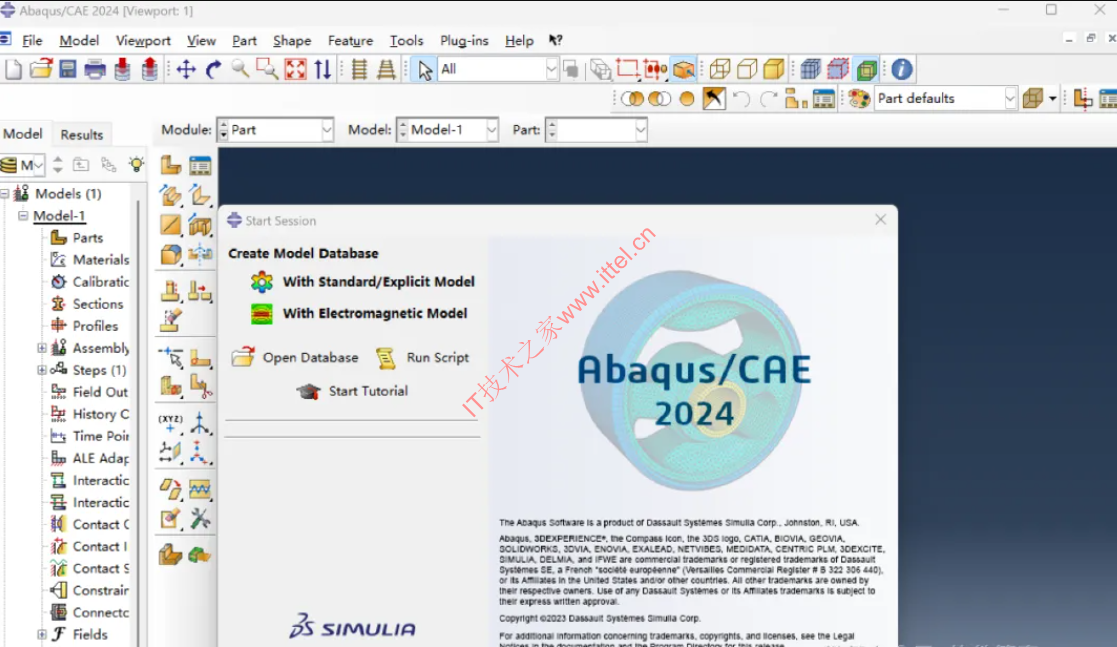Open the Feature menu
The image size is (1117, 647).
tap(350, 41)
